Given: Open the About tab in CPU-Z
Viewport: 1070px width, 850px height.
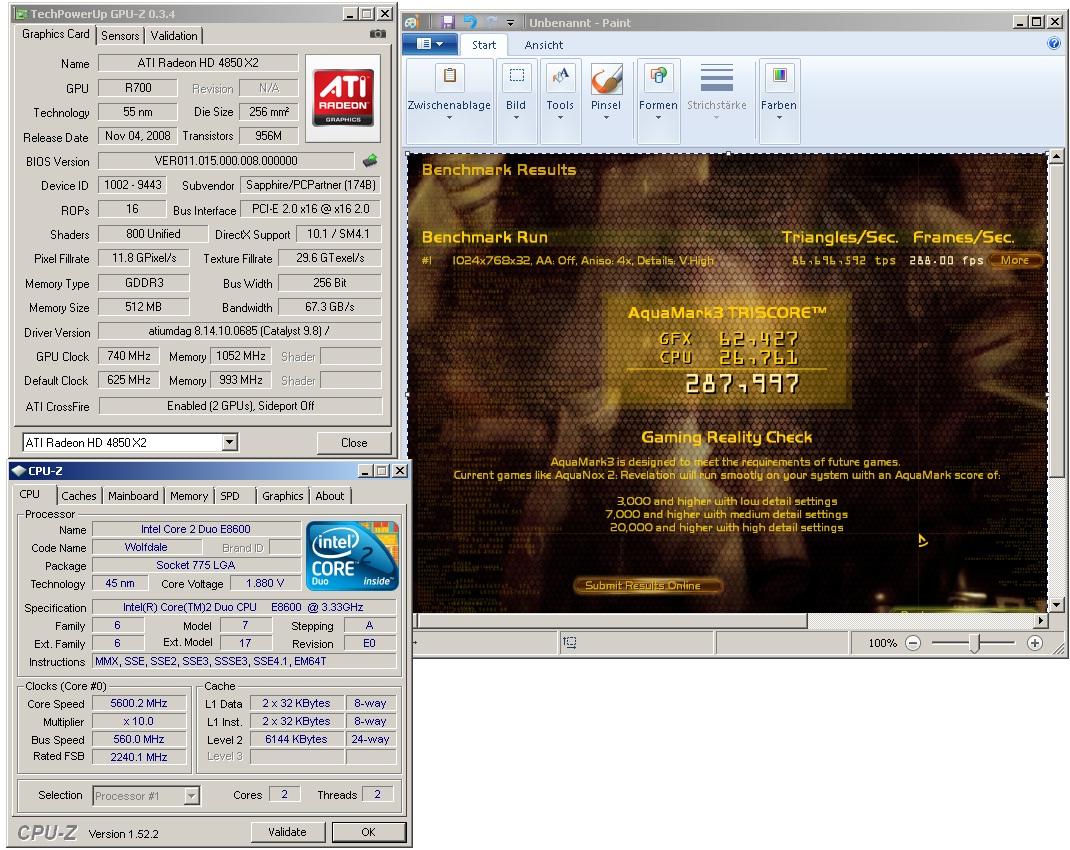Looking at the screenshot, I should point(330,496).
